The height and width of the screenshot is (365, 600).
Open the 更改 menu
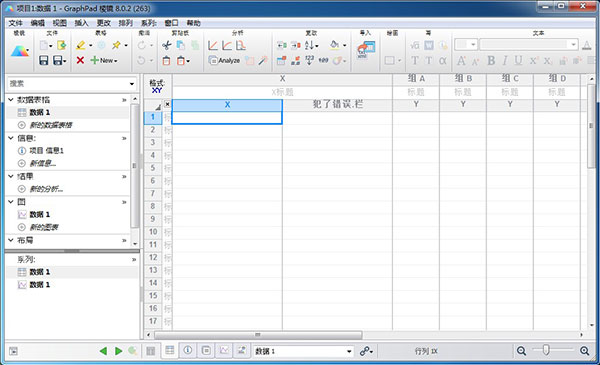coord(103,23)
